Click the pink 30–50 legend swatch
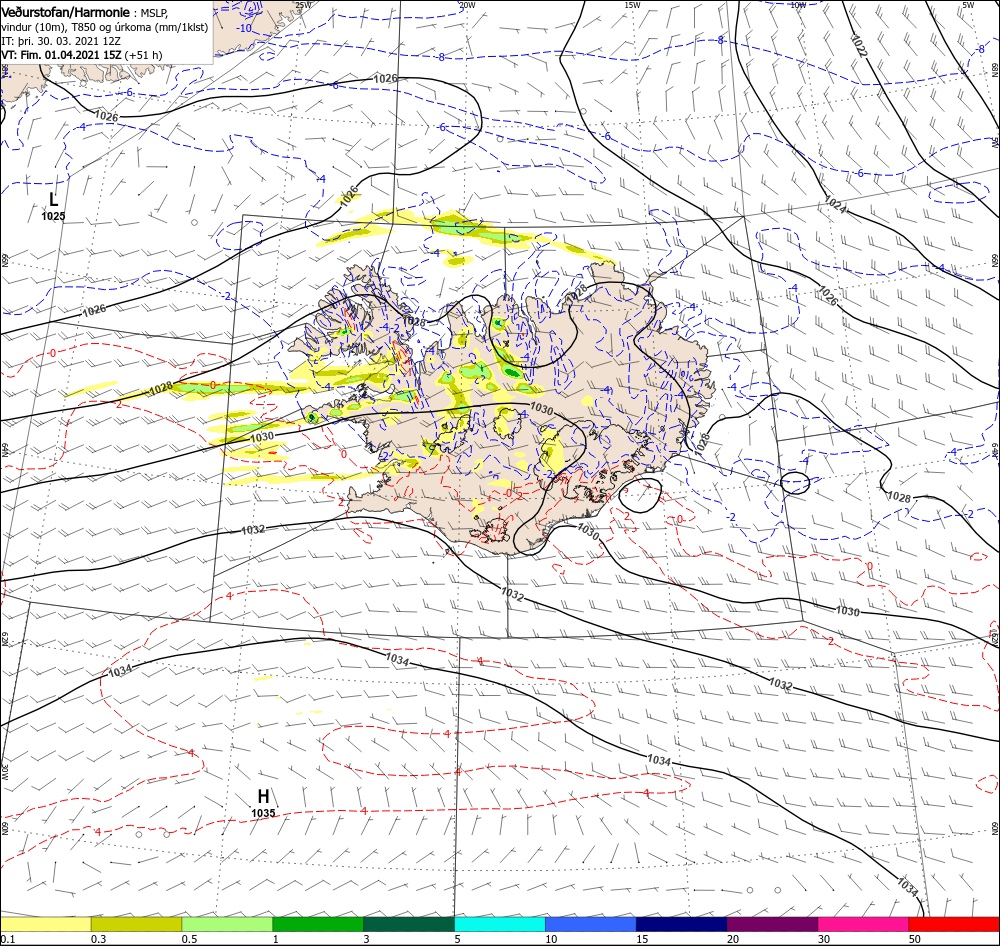 click(x=863, y=924)
